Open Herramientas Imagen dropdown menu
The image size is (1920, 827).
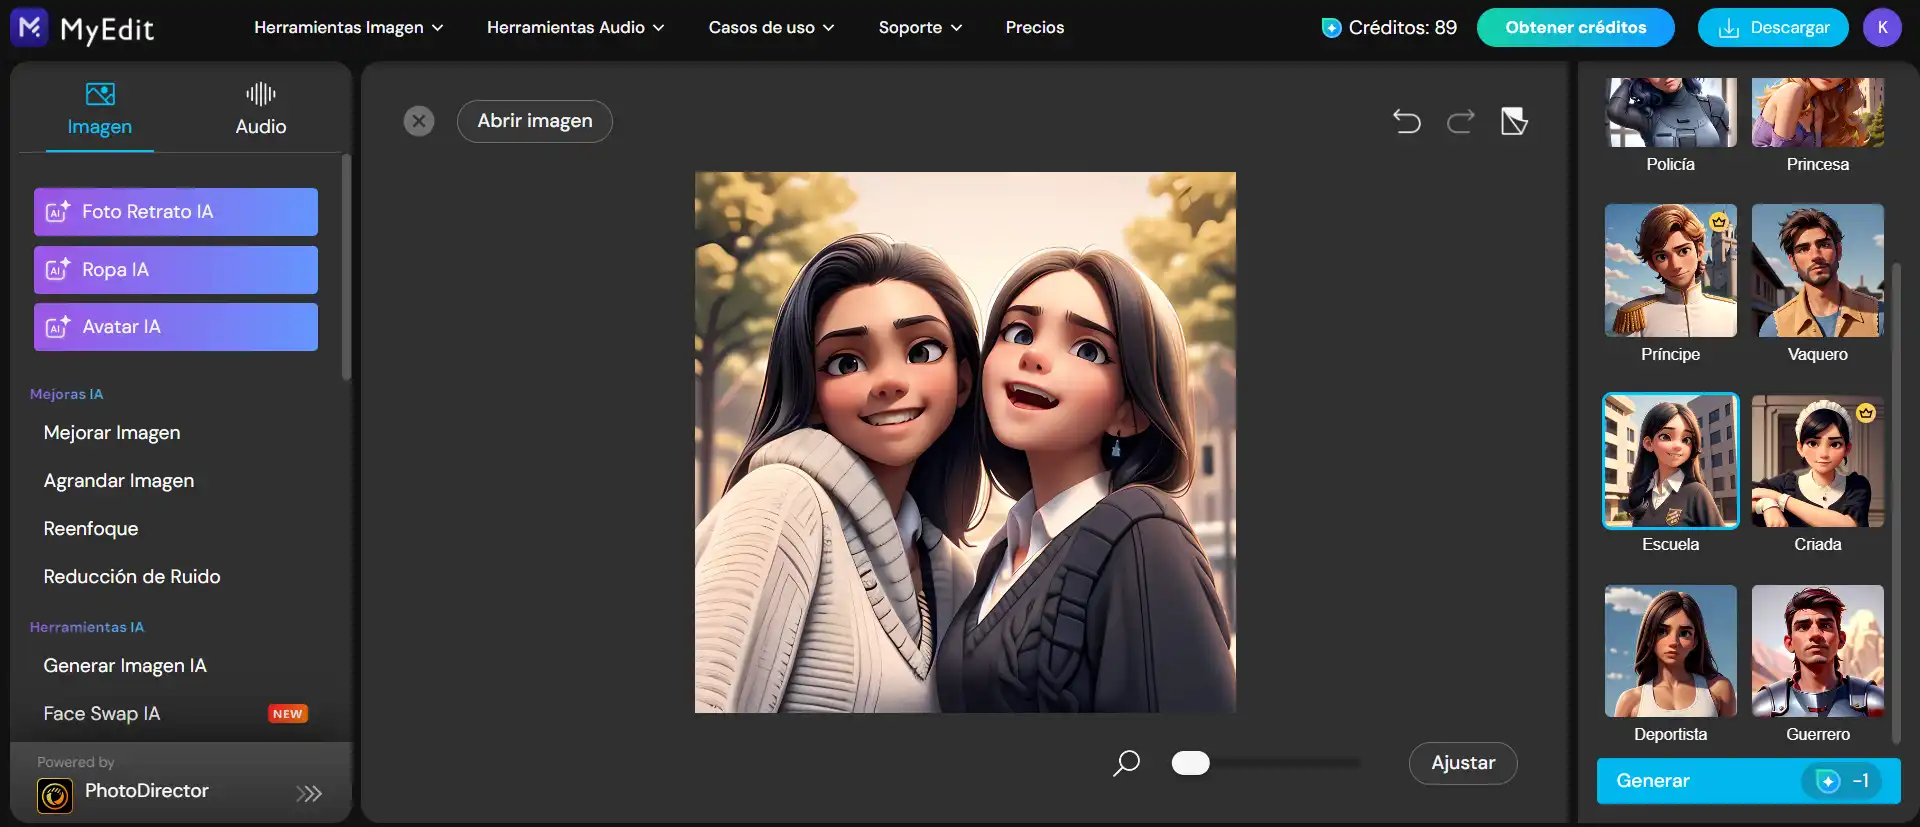[x=348, y=28]
